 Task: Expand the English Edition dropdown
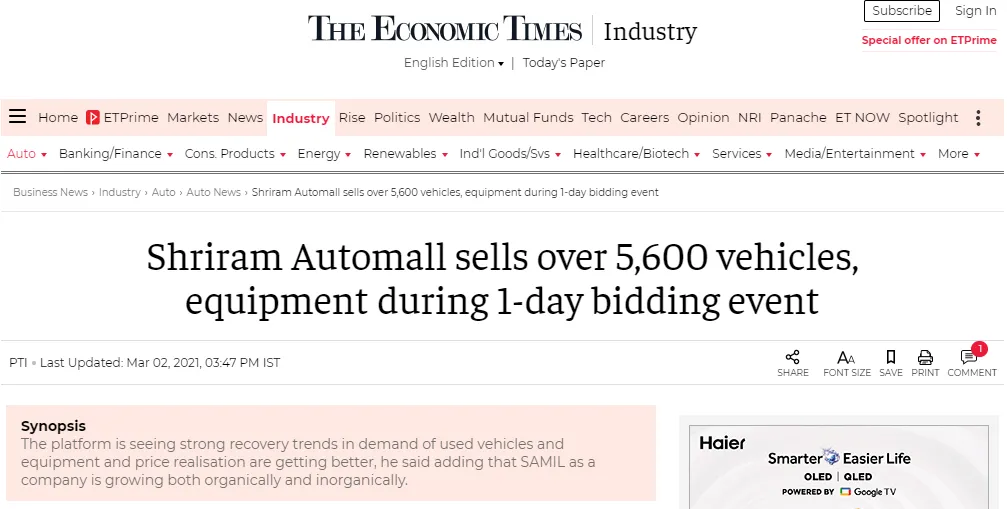click(x=453, y=63)
